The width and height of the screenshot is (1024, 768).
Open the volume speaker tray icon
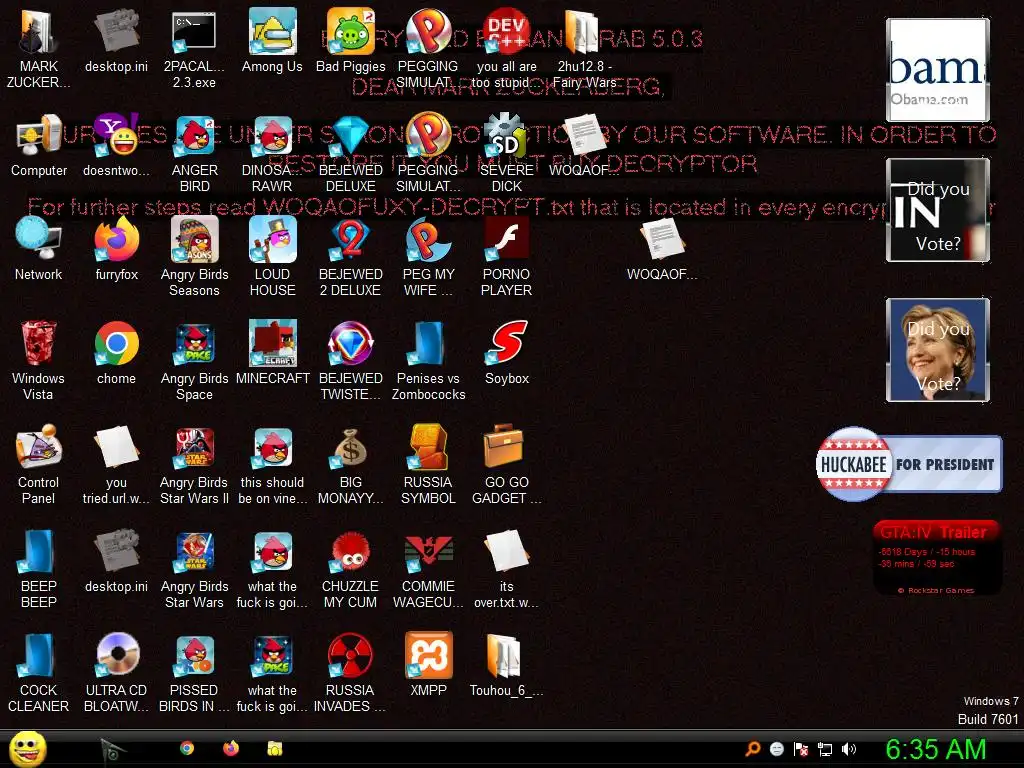click(849, 749)
